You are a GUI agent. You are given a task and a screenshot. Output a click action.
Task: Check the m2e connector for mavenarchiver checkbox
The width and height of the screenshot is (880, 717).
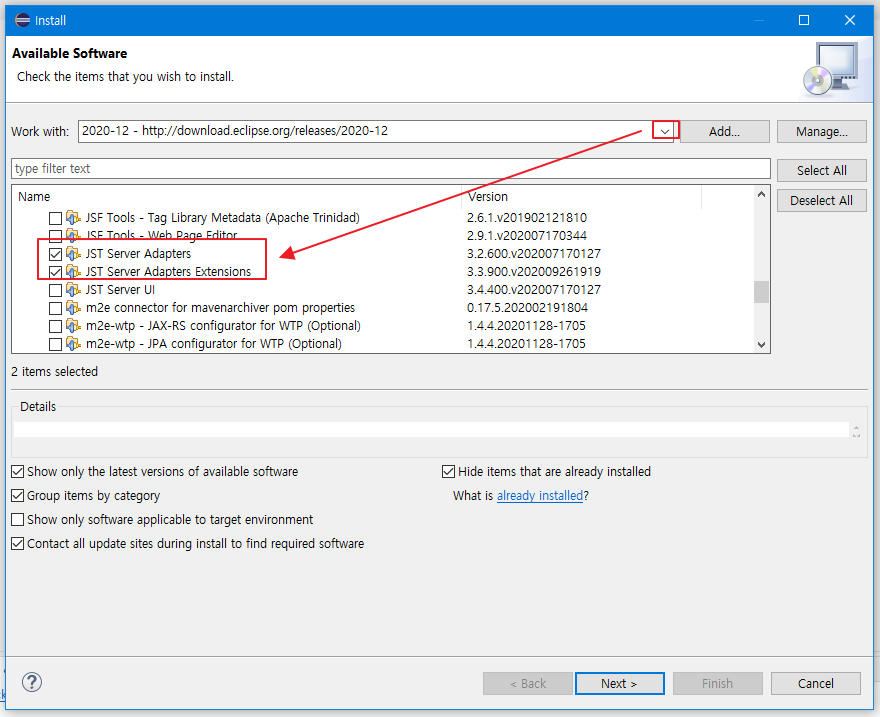55,308
